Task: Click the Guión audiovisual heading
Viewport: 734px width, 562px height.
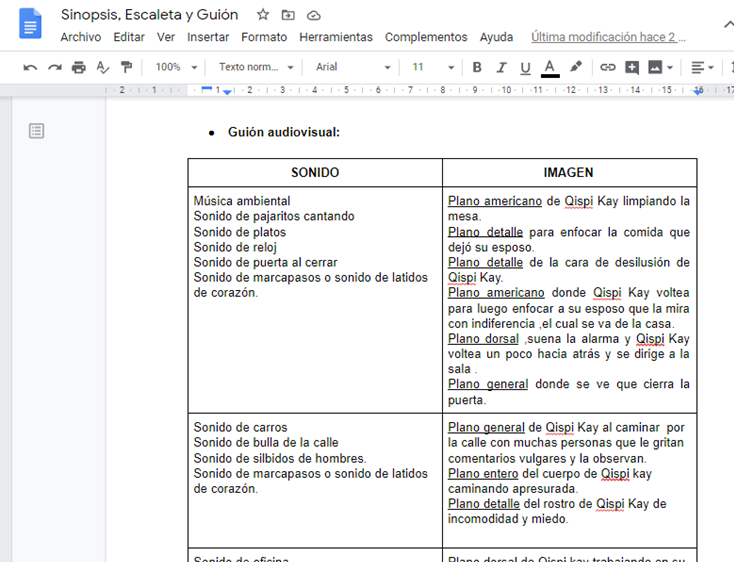Action: [x=284, y=132]
